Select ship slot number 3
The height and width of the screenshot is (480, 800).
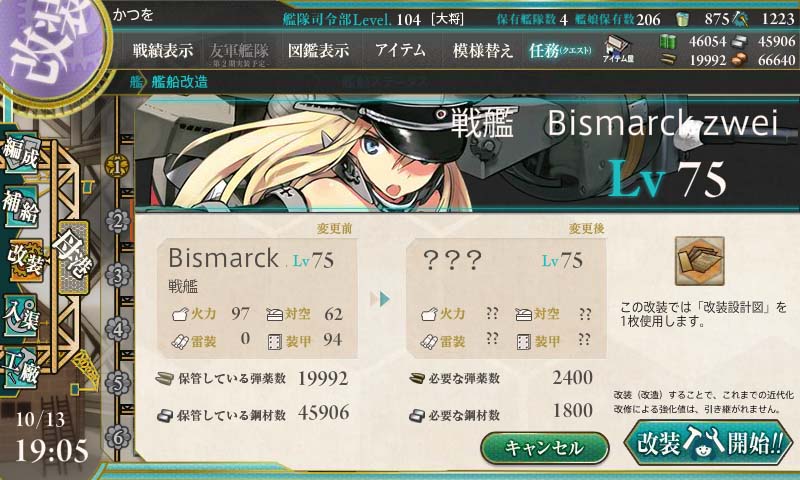click(x=117, y=275)
